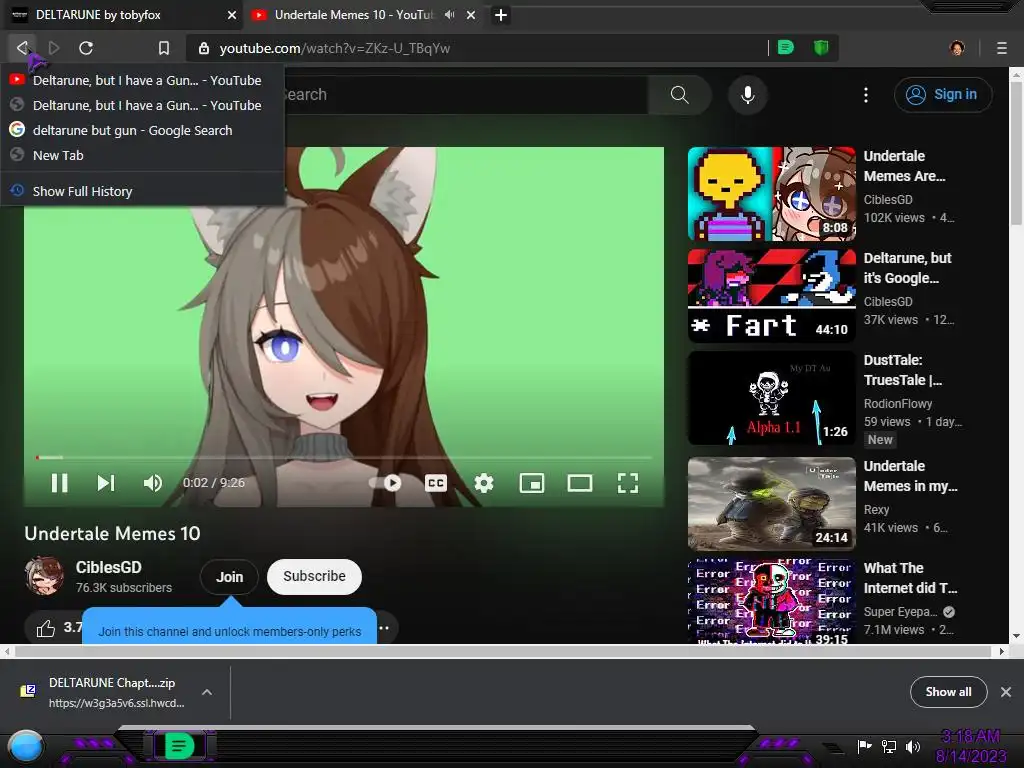The width and height of the screenshot is (1024, 768).
Task: Click Show all downloads button
Action: [x=948, y=692]
